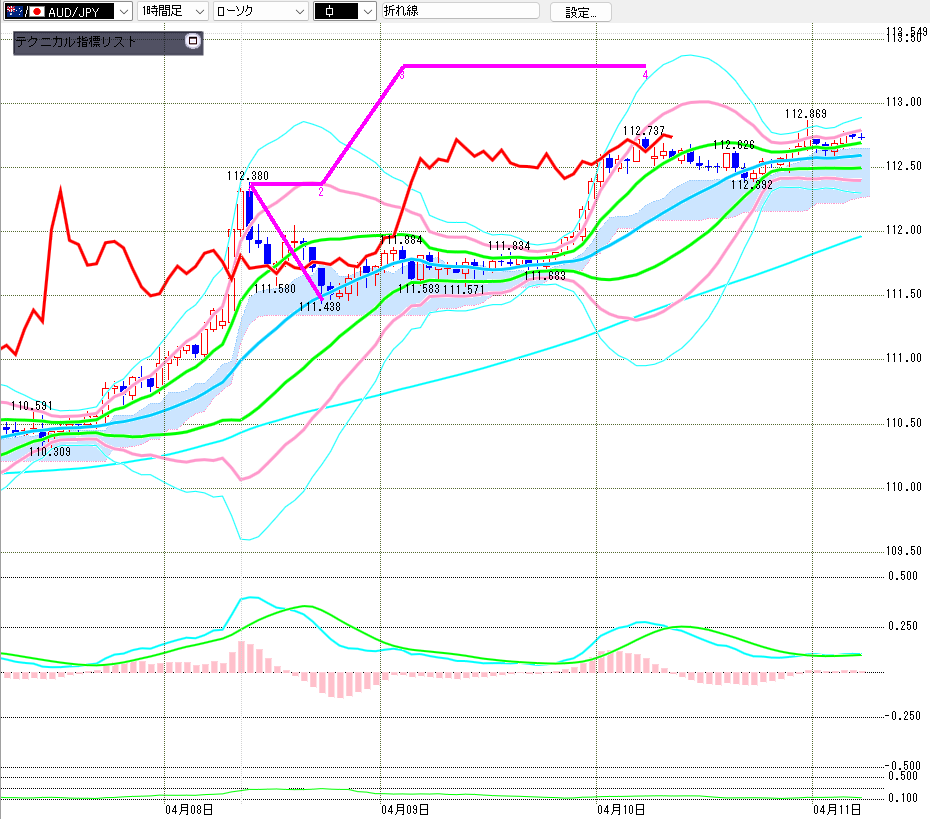The height and width of the screenshot is (819, 930).
Task: Open the 設定... settings button
Action: (580, 12)
